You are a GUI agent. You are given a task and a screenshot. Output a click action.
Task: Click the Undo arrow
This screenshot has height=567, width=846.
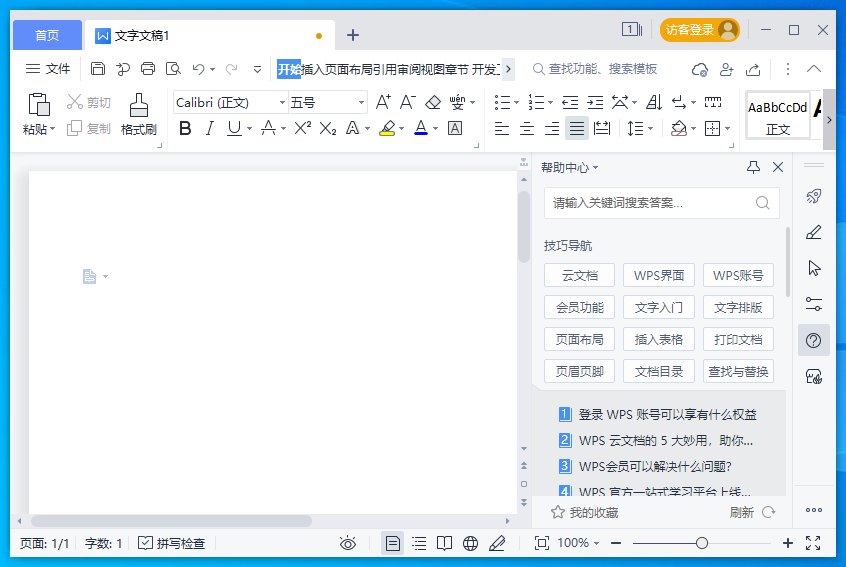[198, 69]
